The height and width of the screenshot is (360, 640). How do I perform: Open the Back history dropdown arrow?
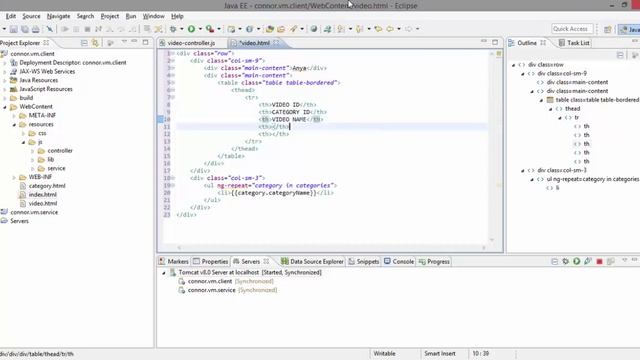click(399, 29)
